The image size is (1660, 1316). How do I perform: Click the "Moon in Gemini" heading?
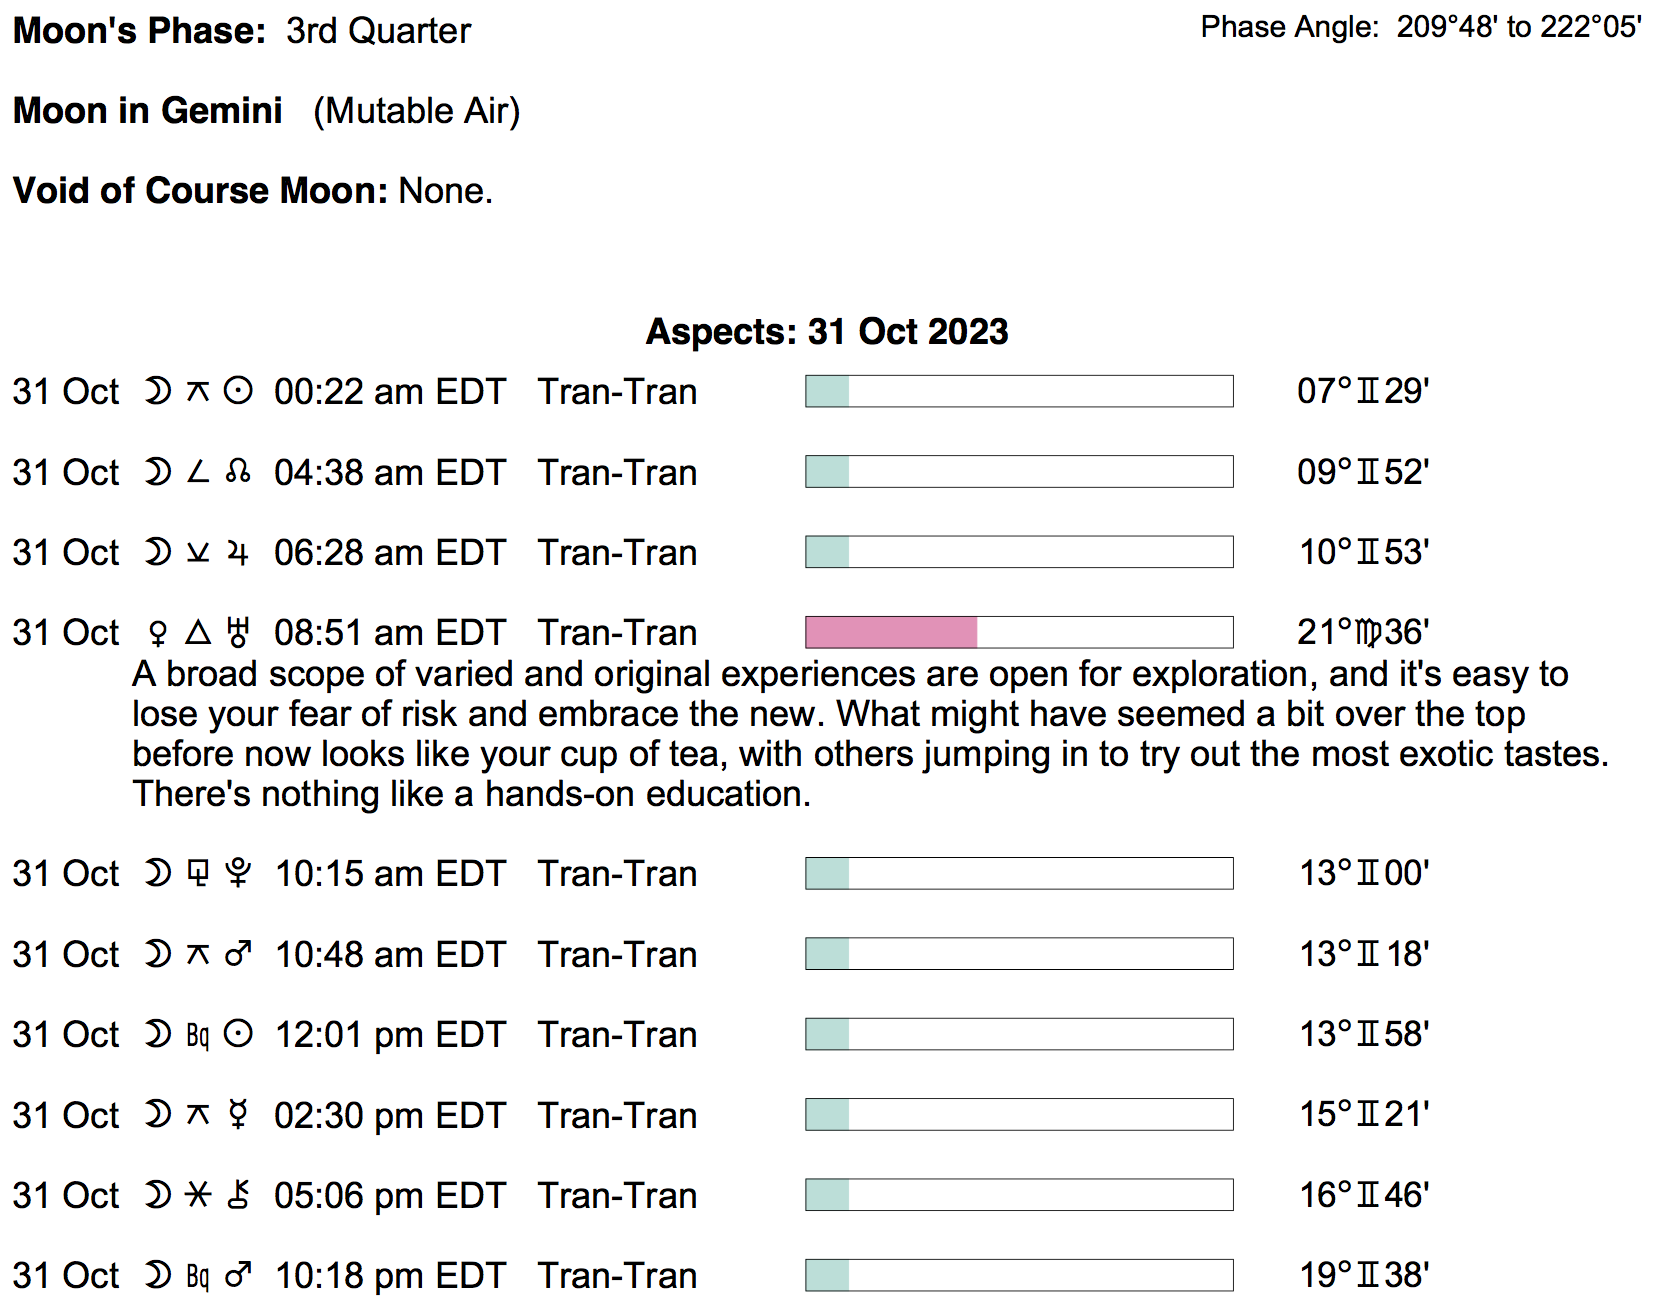148,110
